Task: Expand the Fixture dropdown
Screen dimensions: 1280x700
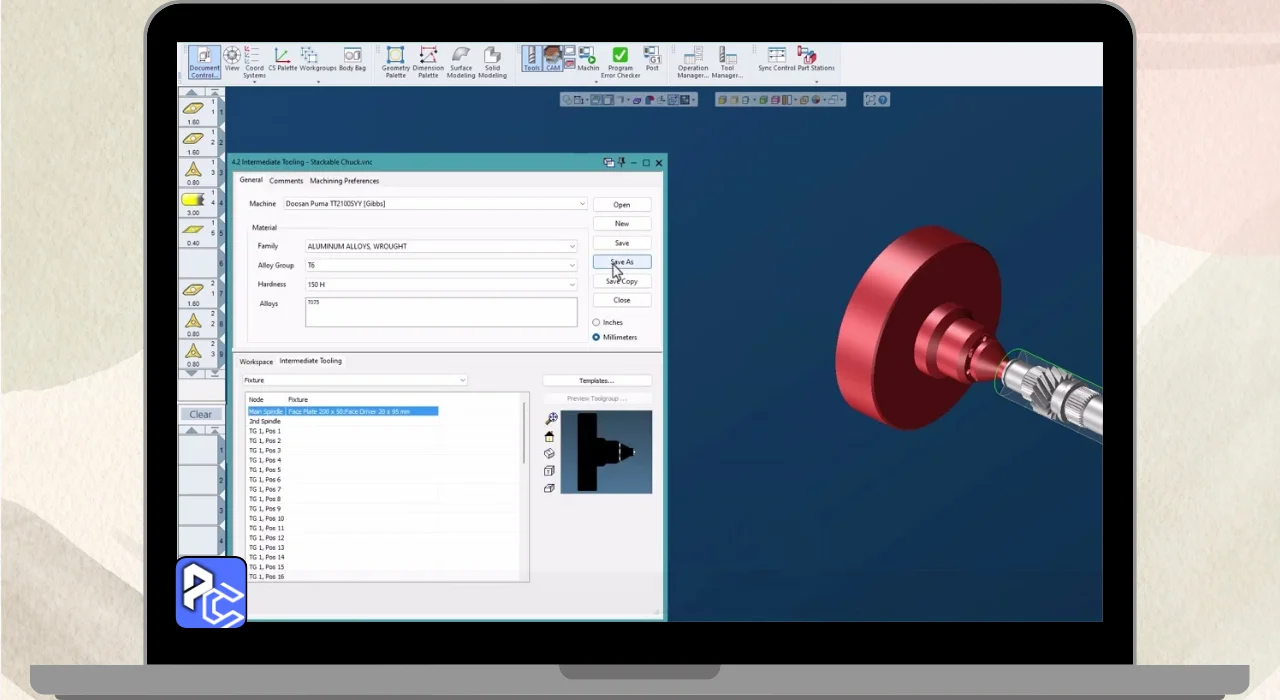Action: click(462, 381)
